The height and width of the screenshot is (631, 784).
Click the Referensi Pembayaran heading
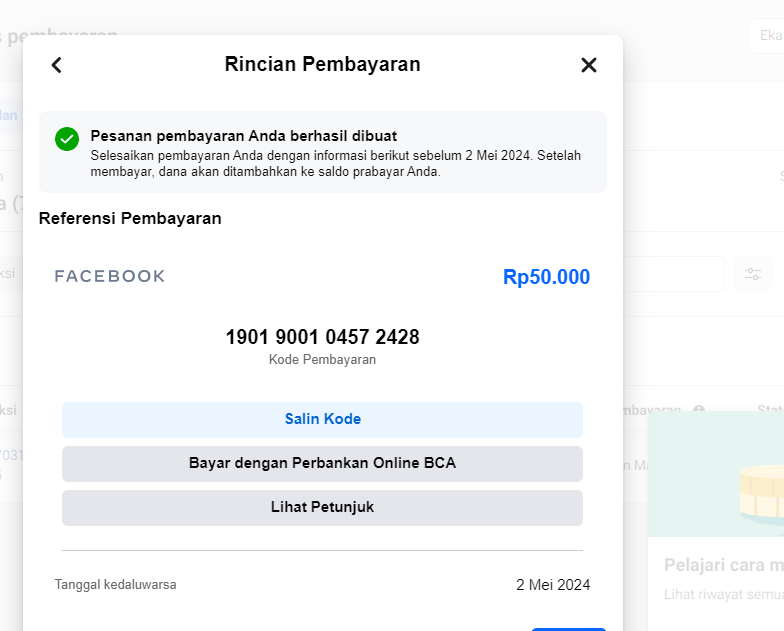(130, 218)
